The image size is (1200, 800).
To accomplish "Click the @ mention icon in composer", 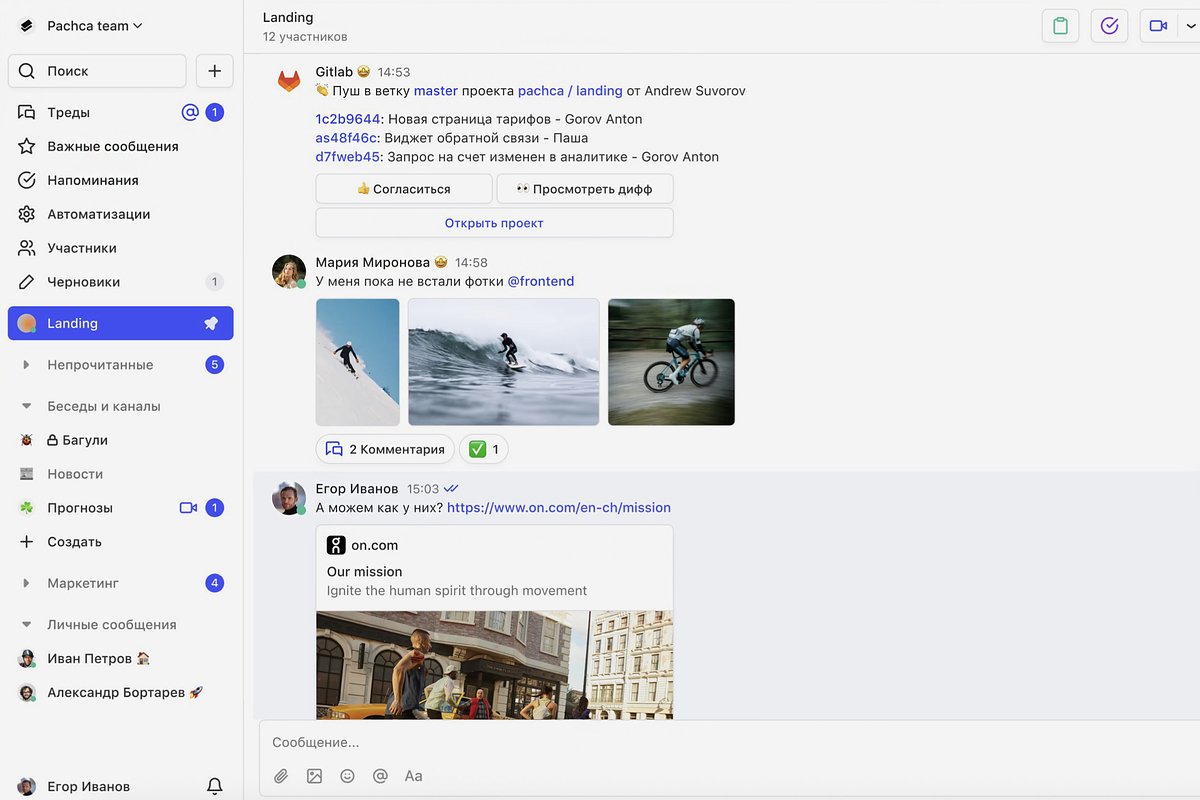I will coord(380,776).
